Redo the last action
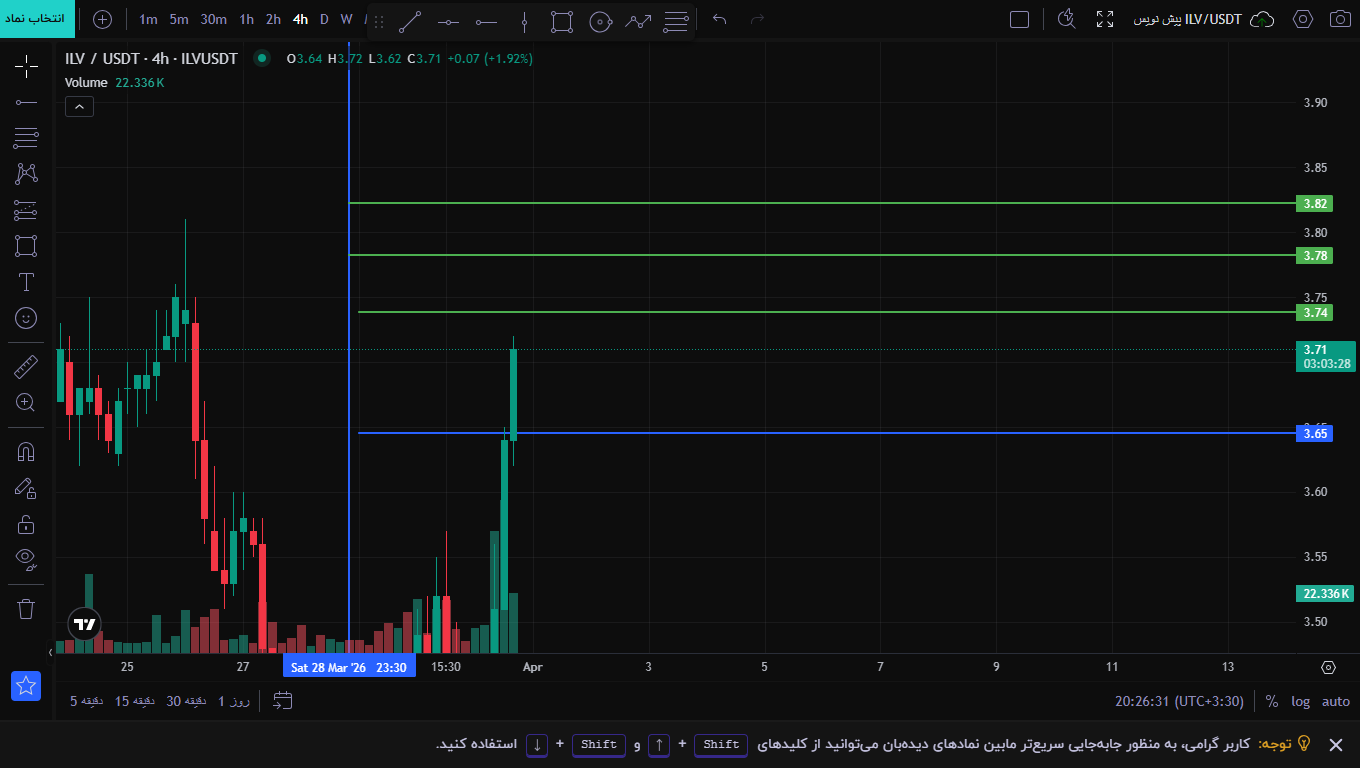This screenshot has width=1360, height=768. [757, 19]
